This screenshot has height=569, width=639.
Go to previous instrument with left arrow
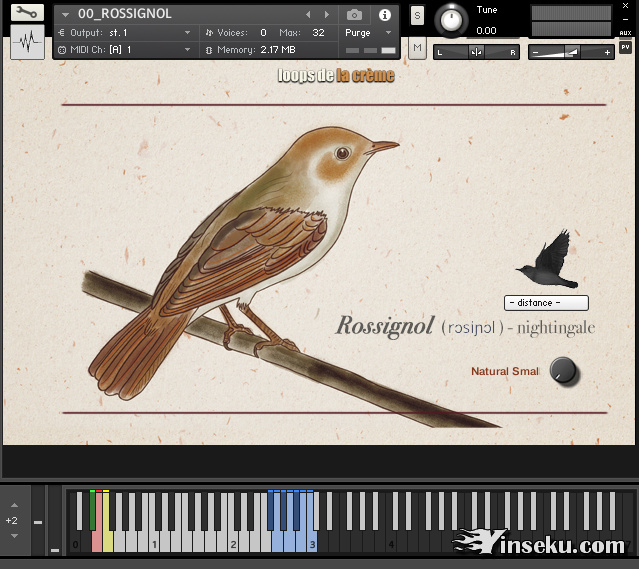point(308,15)
